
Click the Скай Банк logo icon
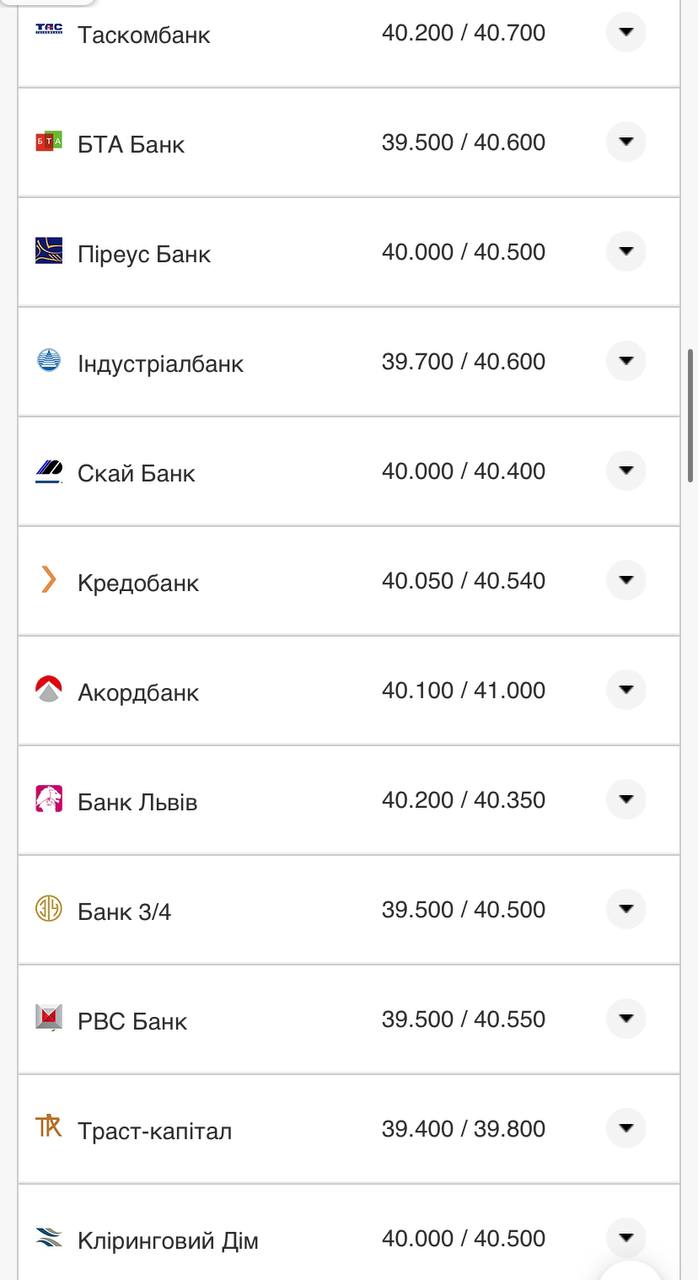coord(49,471)
